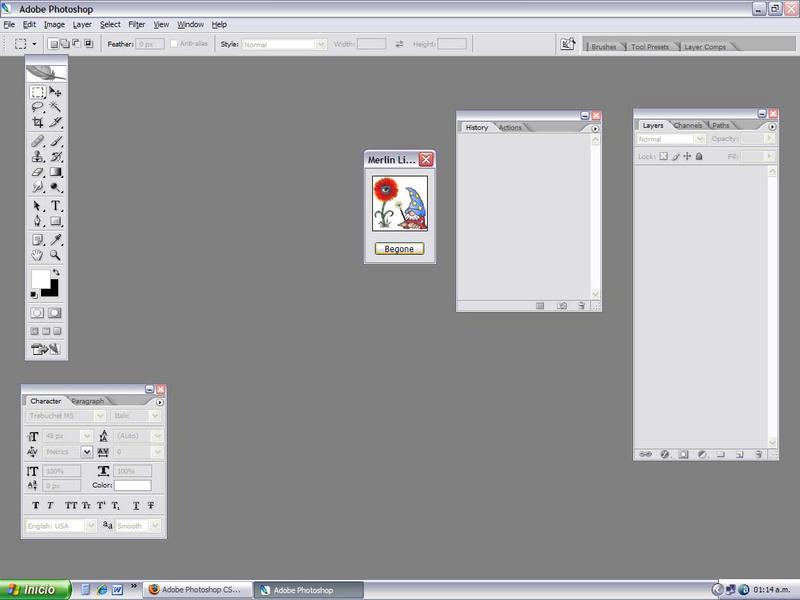Choose the Horizontal Type tool
This screenshot has height=600, width=800.
(x=56, y=205)
